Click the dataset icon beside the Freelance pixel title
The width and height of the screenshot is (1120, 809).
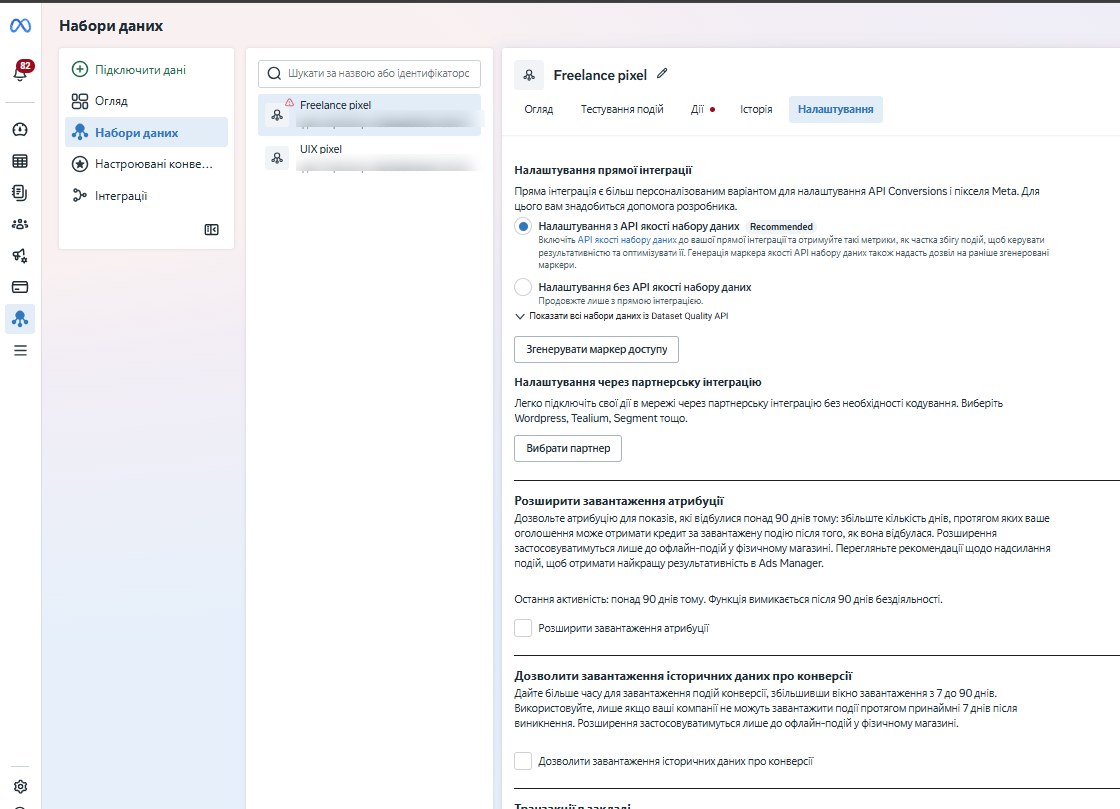(x=529, y=75)
